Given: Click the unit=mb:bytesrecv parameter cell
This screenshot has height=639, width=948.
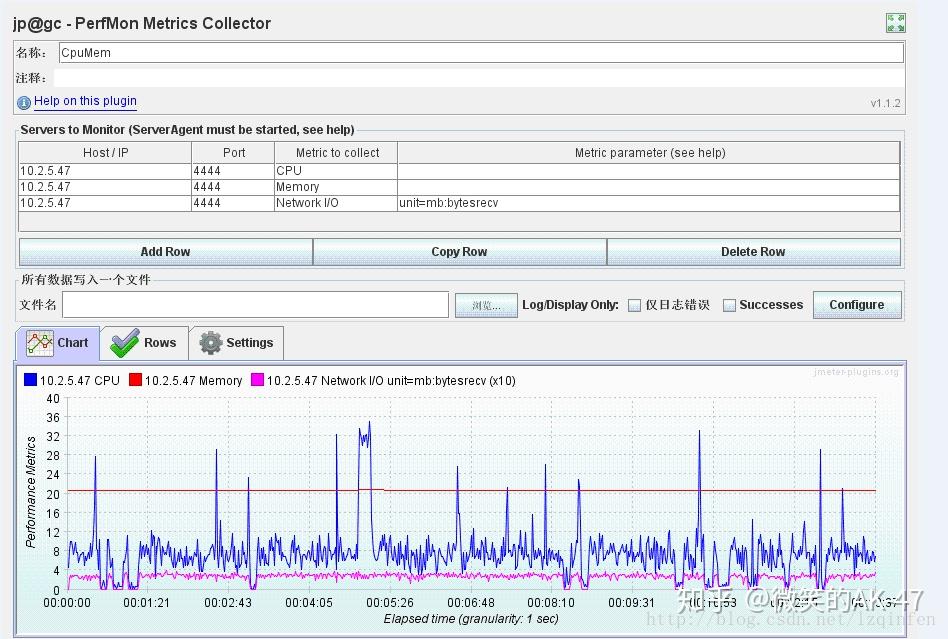Looking at the screenshot, I should (649, 203).
